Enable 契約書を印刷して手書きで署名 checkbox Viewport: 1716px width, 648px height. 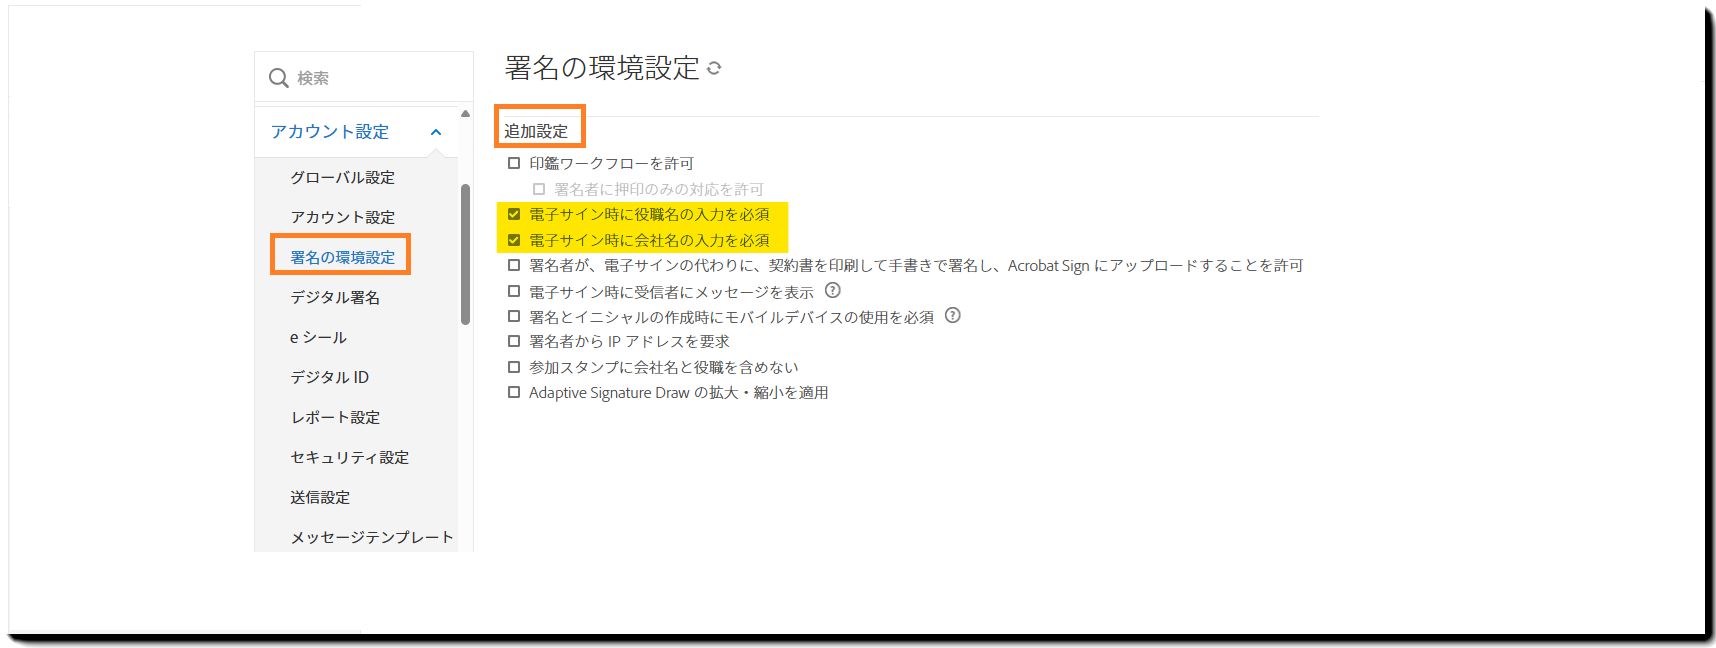[x=514, y=265]
